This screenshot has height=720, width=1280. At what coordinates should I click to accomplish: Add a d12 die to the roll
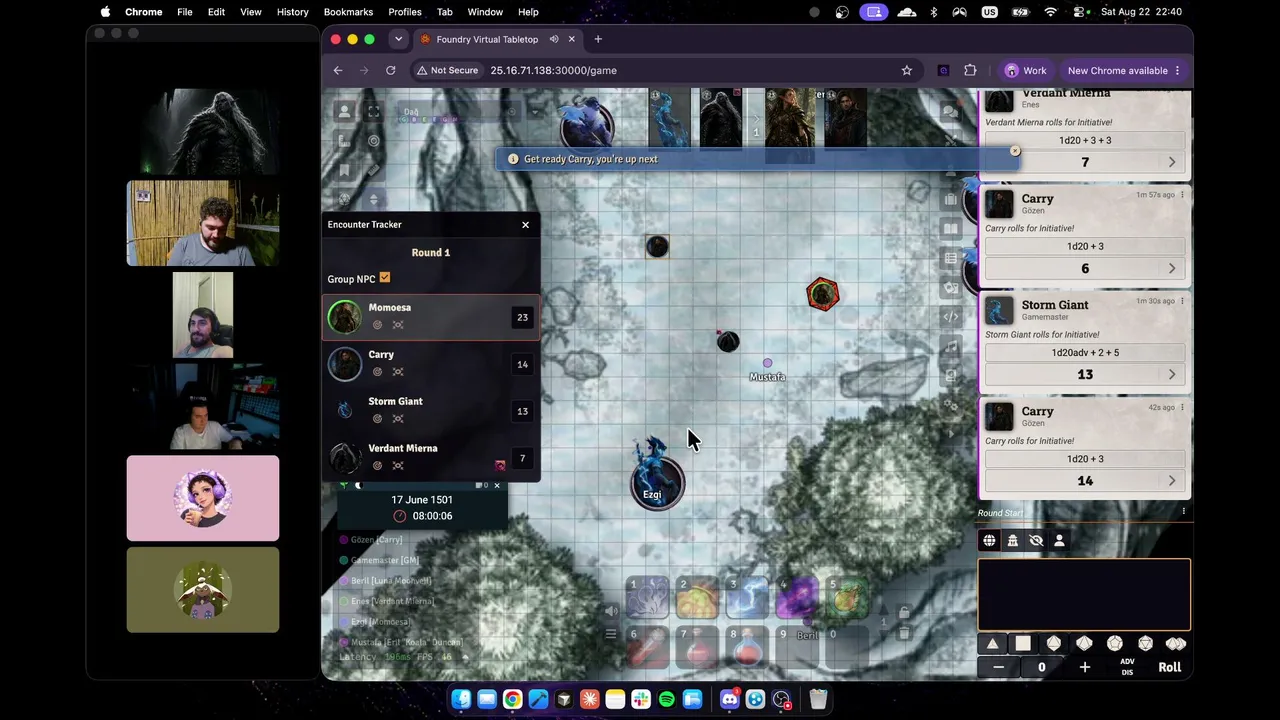[x=1115, y=644]
